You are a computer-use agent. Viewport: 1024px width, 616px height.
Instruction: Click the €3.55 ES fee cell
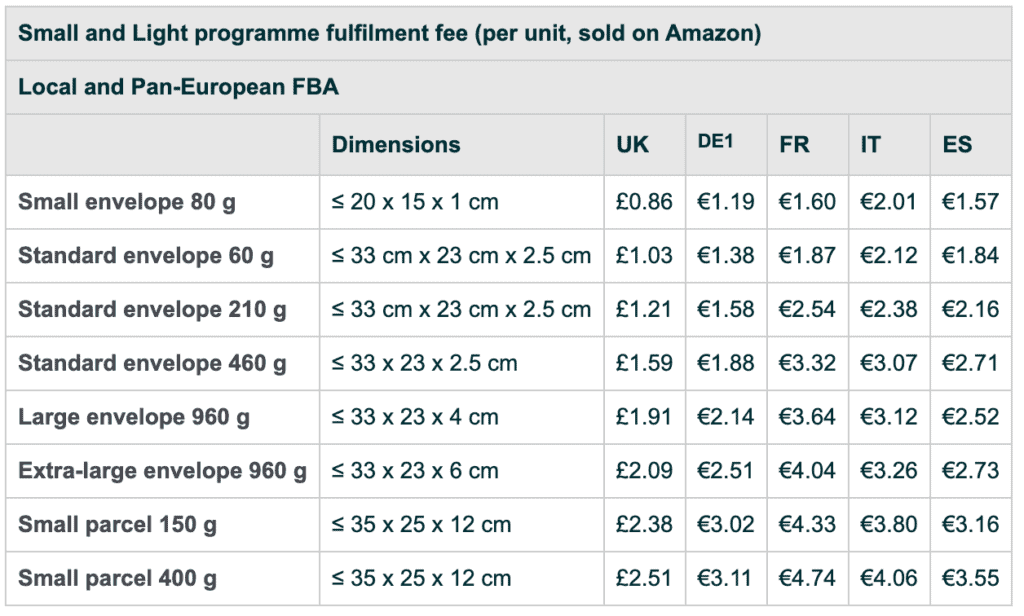pos(970,578)
